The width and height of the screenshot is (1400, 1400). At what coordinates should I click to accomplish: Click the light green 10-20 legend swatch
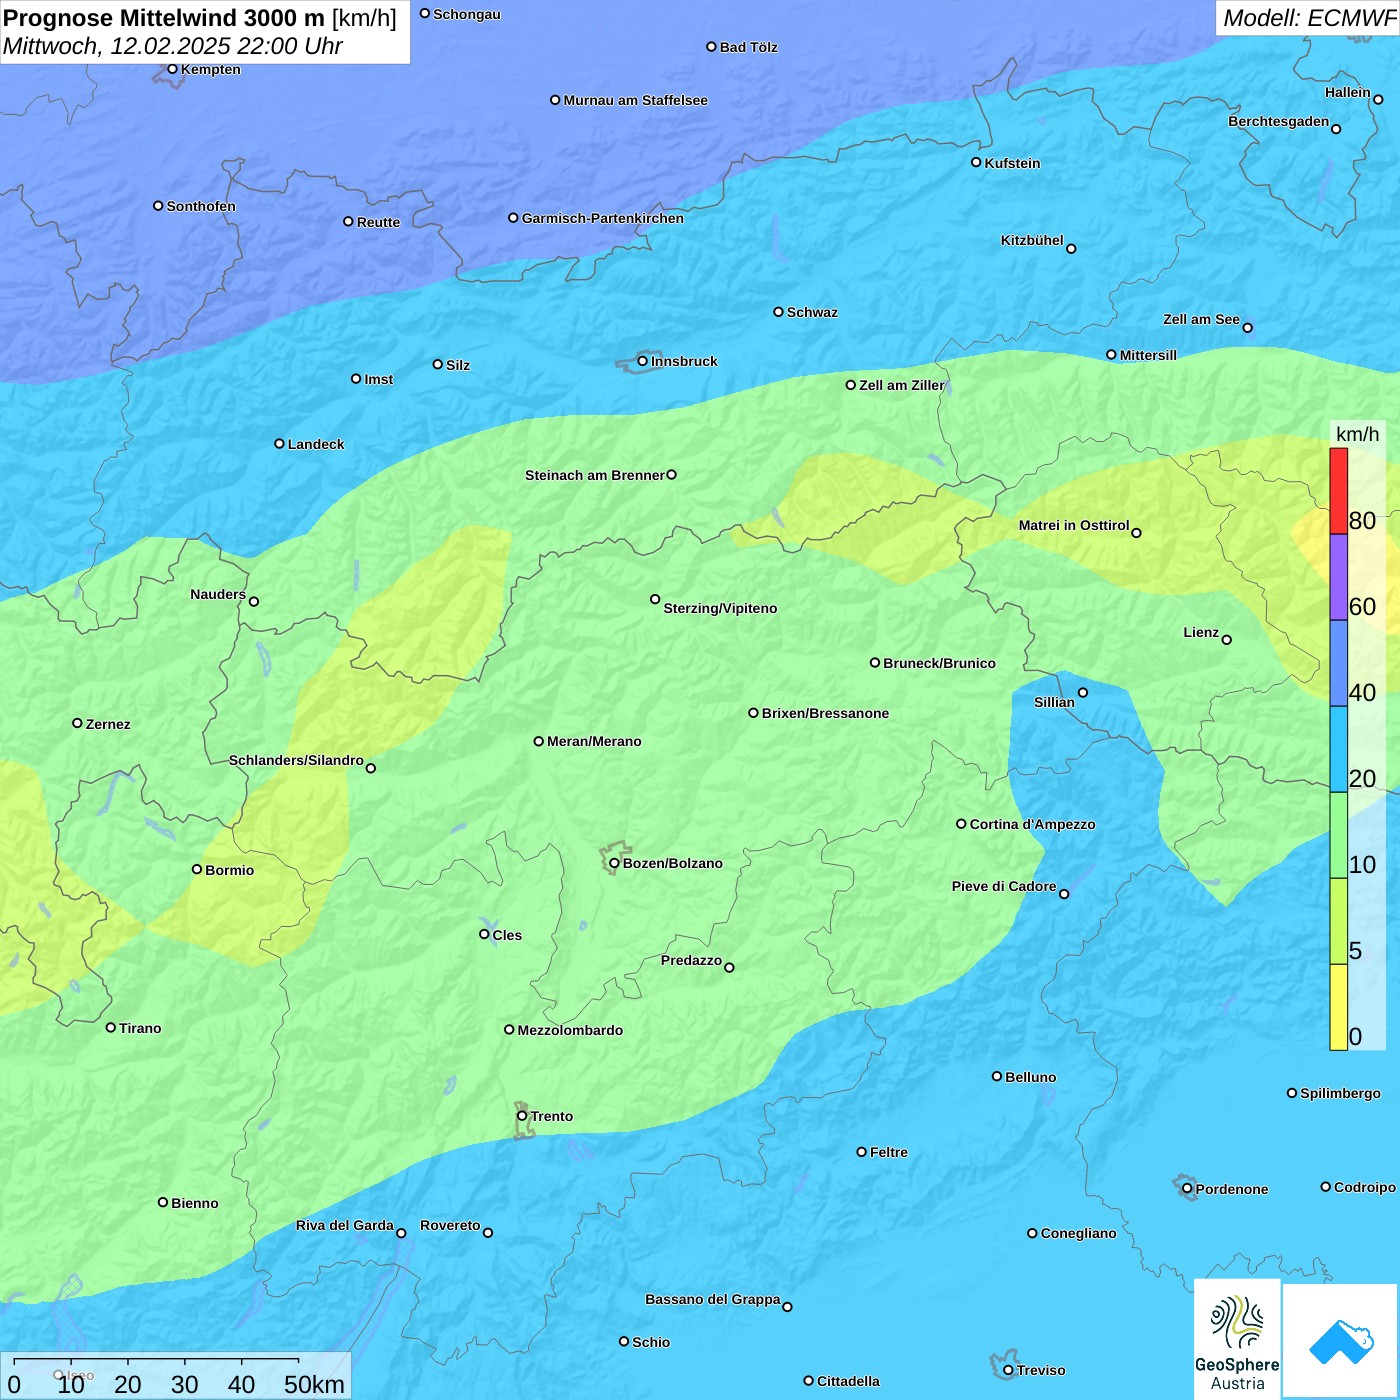click(1338, 835)
